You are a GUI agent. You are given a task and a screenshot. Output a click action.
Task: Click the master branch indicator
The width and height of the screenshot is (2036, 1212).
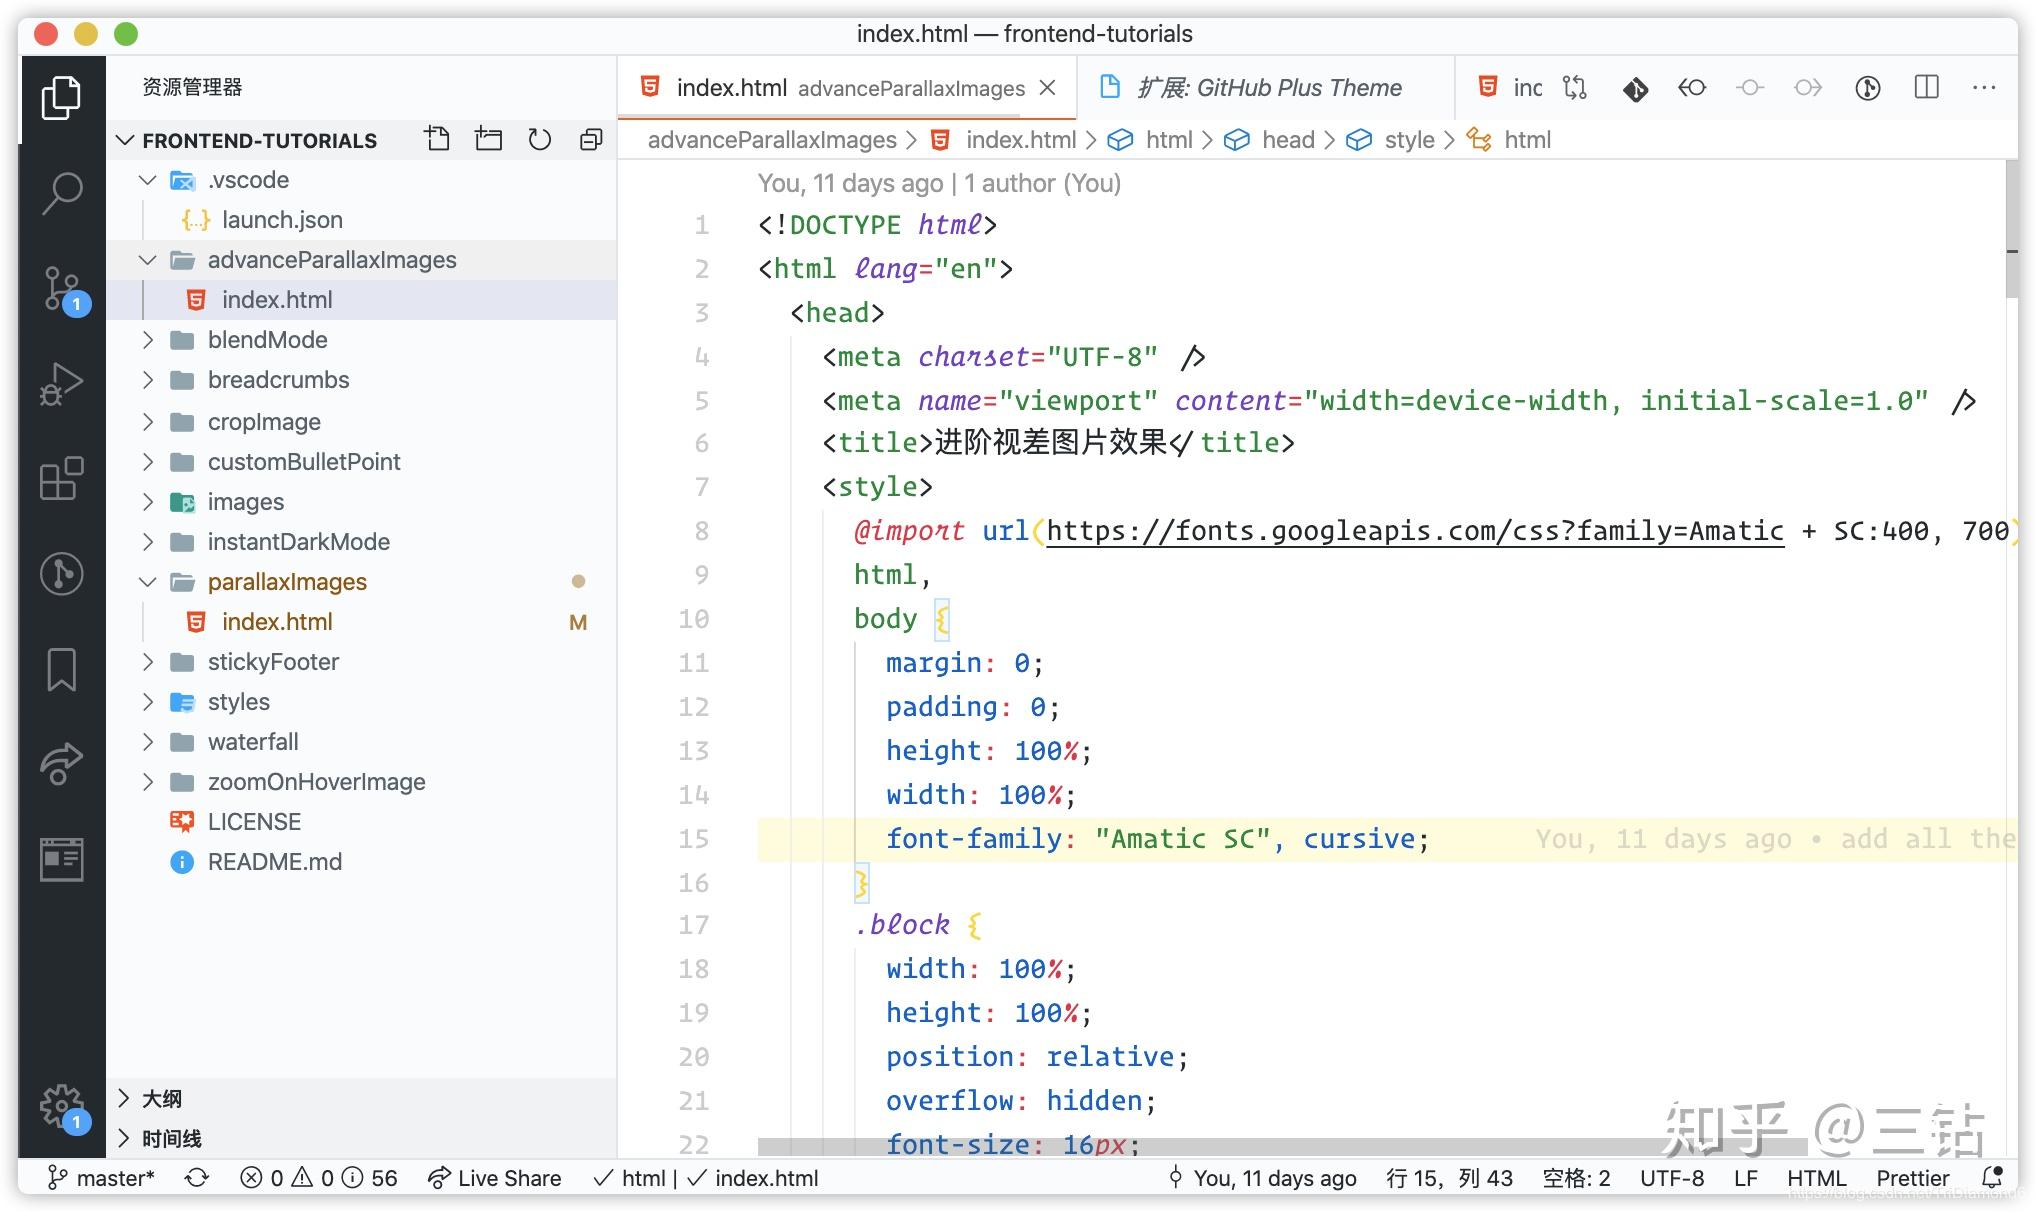pyautogui.click(x=100, y=1178)
